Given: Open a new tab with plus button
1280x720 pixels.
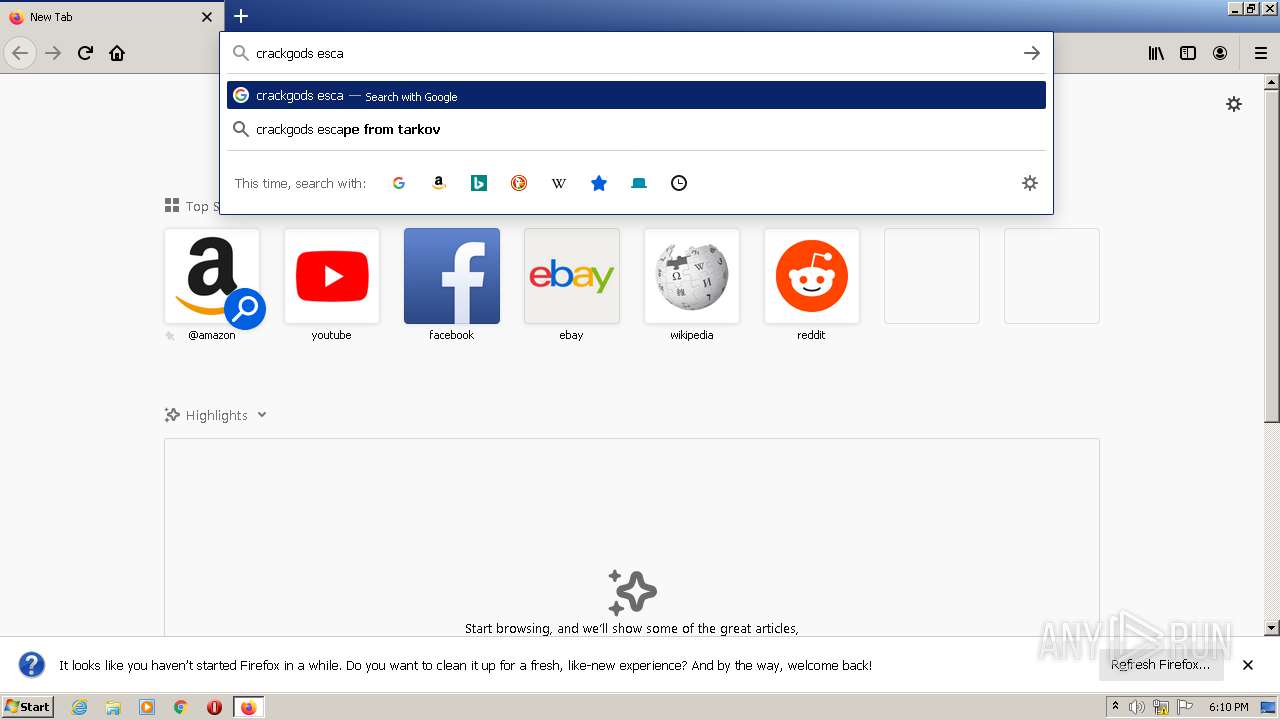Looking at the screenshot, I should tap(241, 16).
